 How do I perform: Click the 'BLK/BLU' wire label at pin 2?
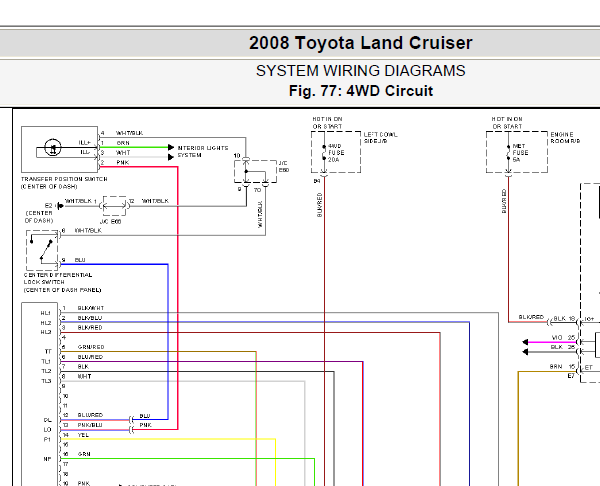click(x=90, y=318)
